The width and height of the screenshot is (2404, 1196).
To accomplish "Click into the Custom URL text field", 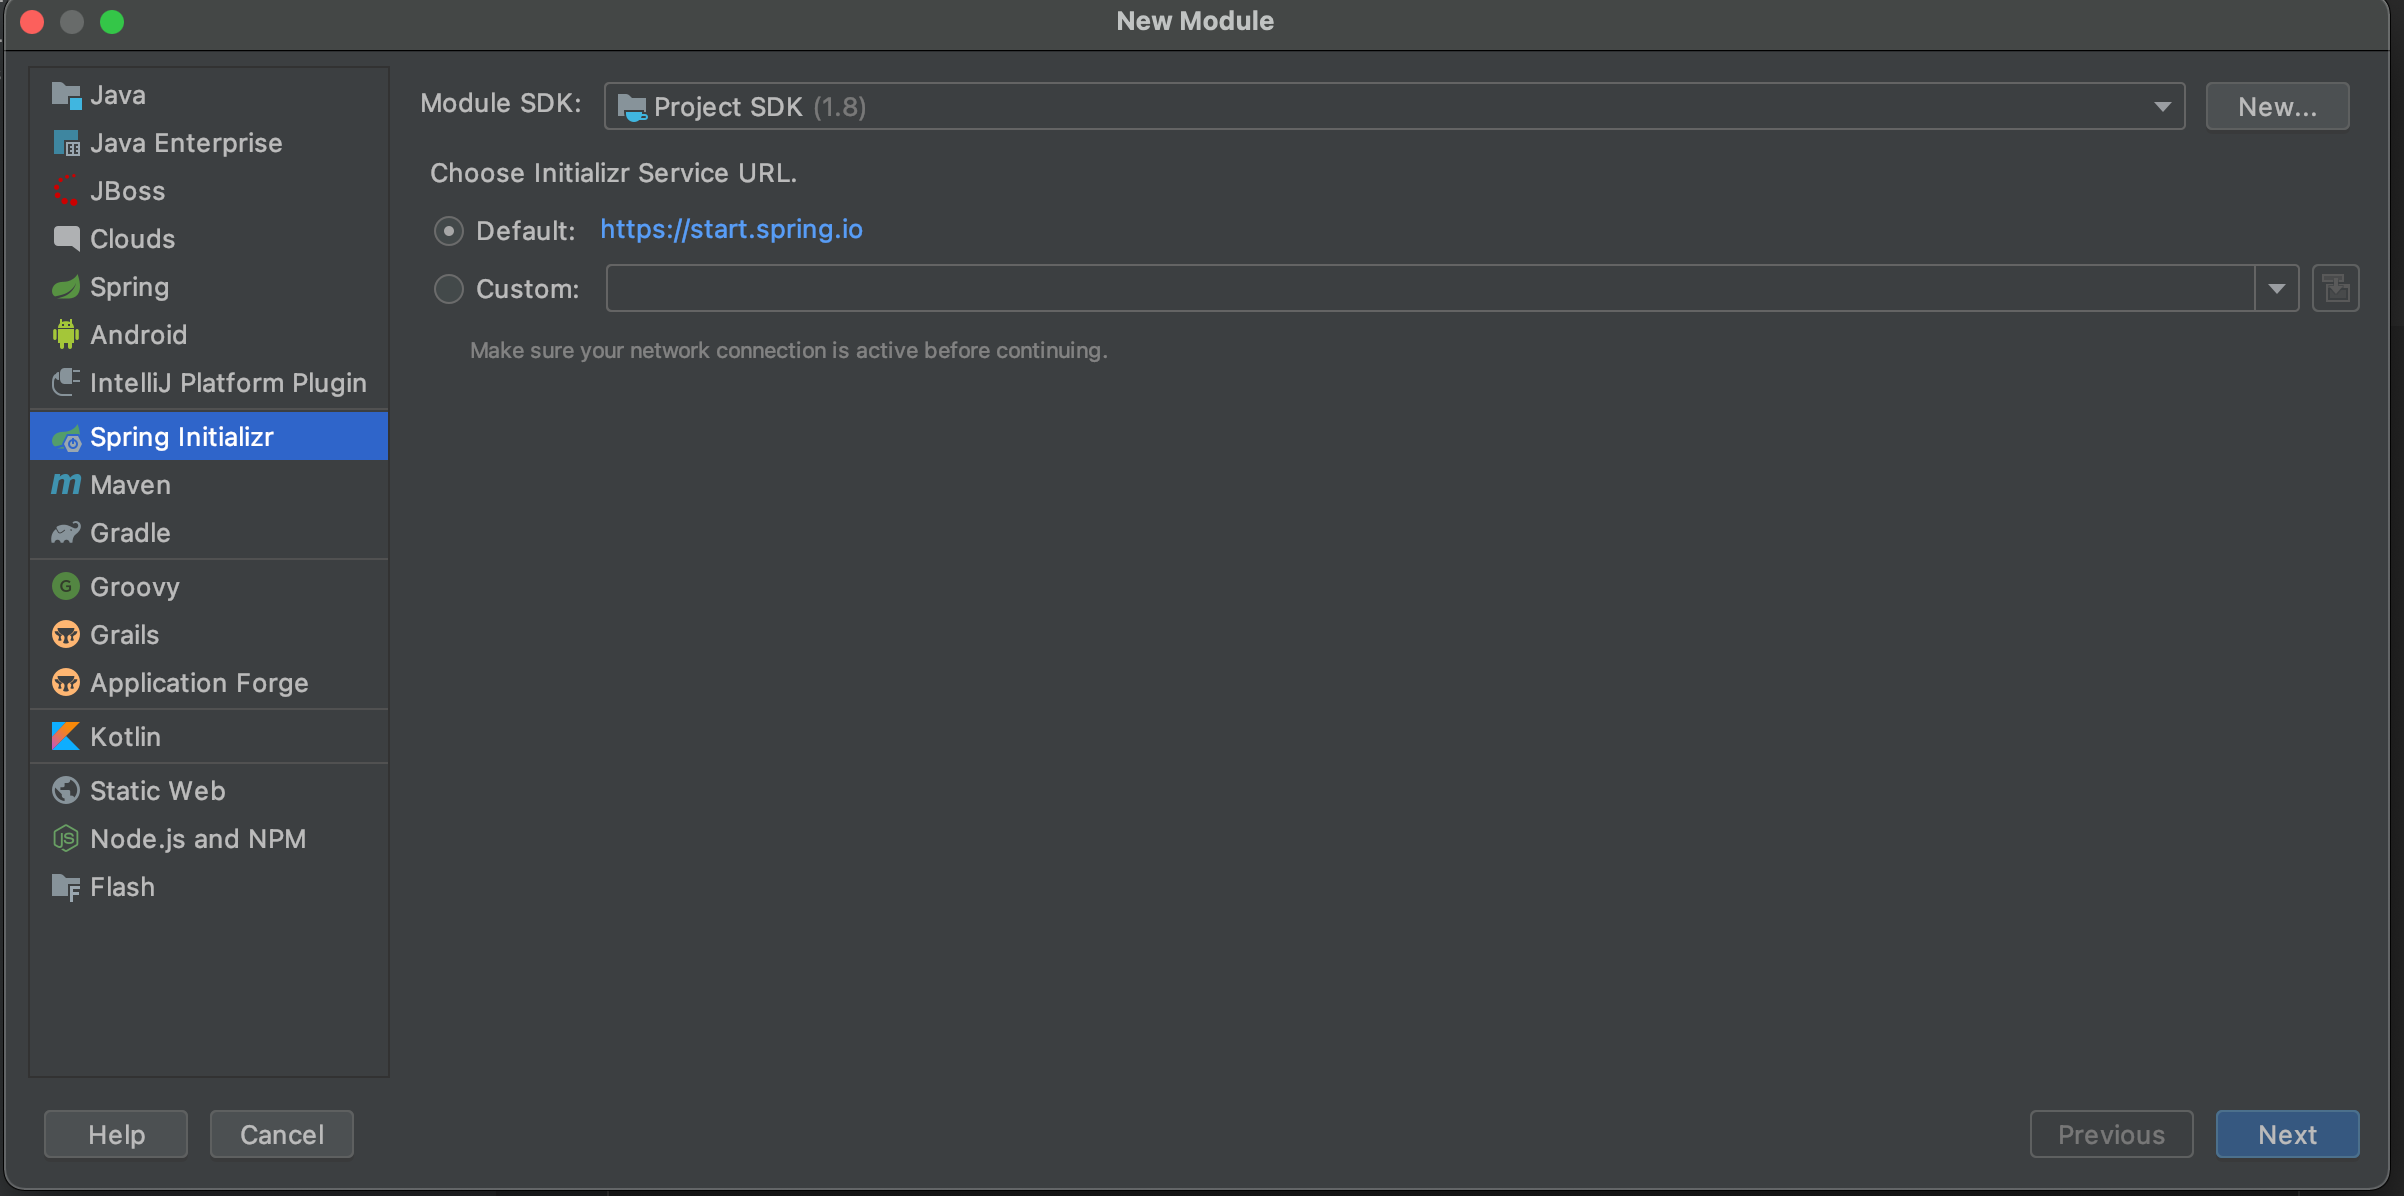I will [1430, 289].
